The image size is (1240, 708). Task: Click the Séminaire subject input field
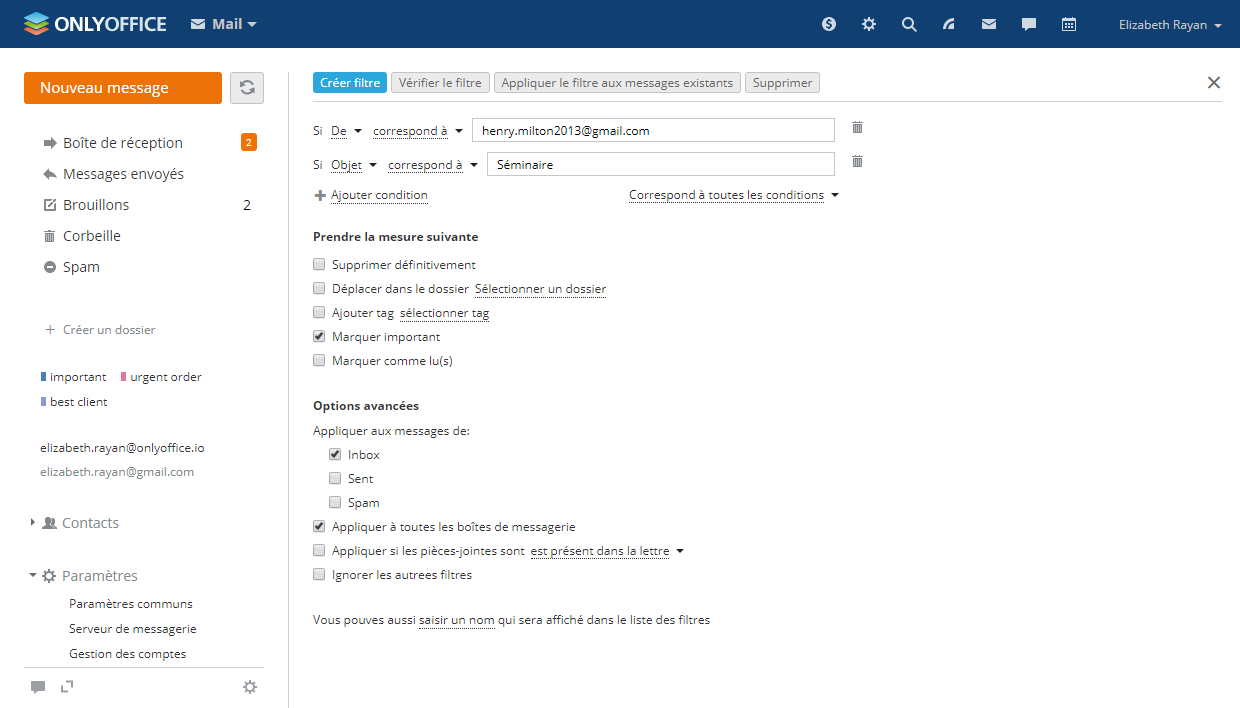tap(660, 165)
